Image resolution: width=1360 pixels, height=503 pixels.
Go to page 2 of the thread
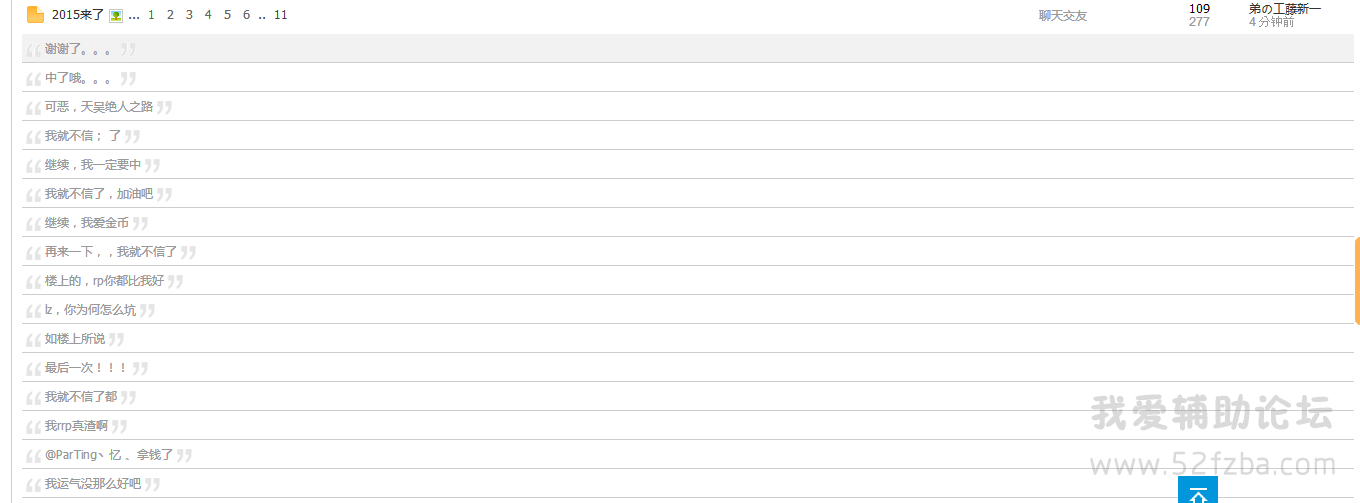(170, 15)
